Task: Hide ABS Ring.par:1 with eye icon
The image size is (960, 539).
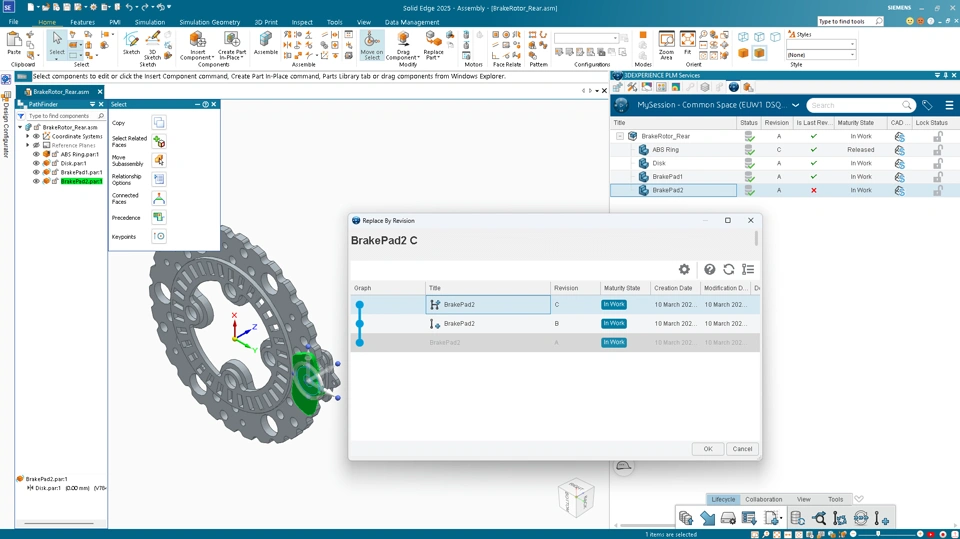Action: pos(36,154)
